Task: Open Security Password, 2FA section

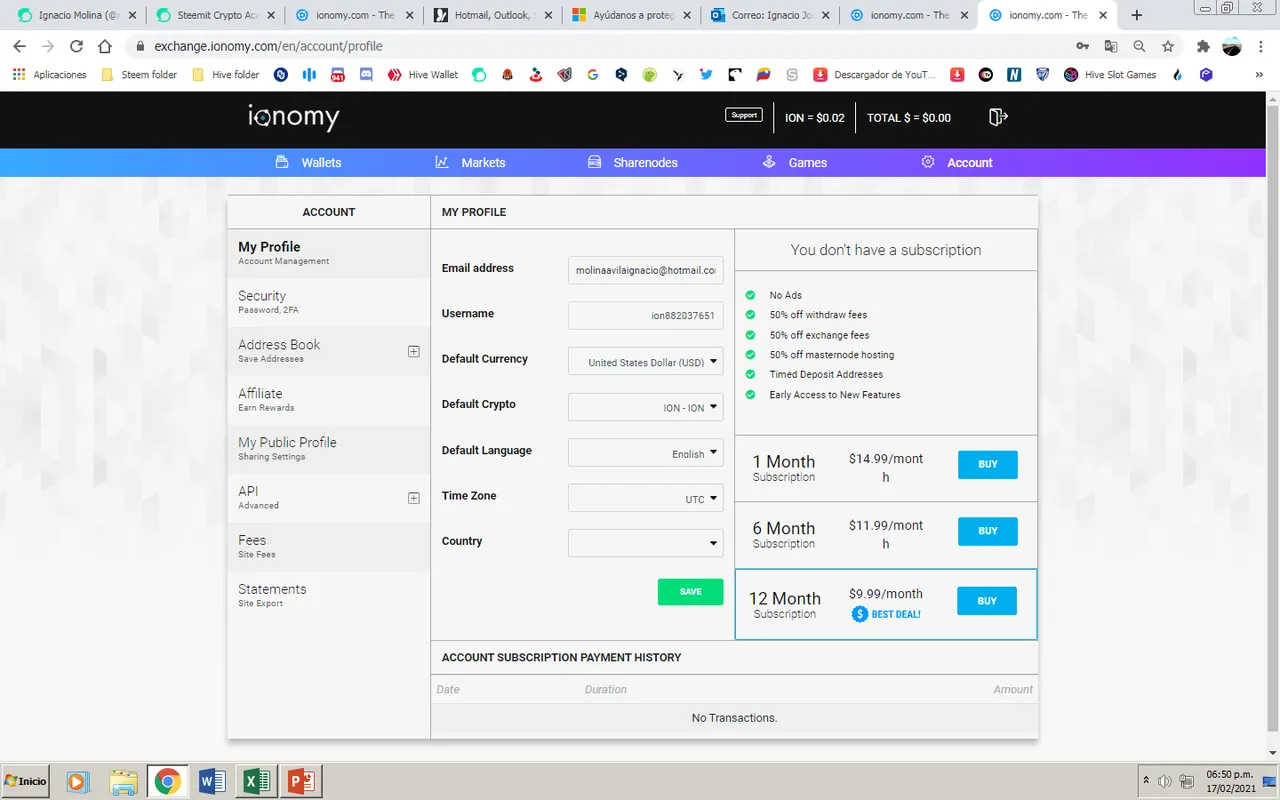Action: pyautogui.click(x=329, y=302)
